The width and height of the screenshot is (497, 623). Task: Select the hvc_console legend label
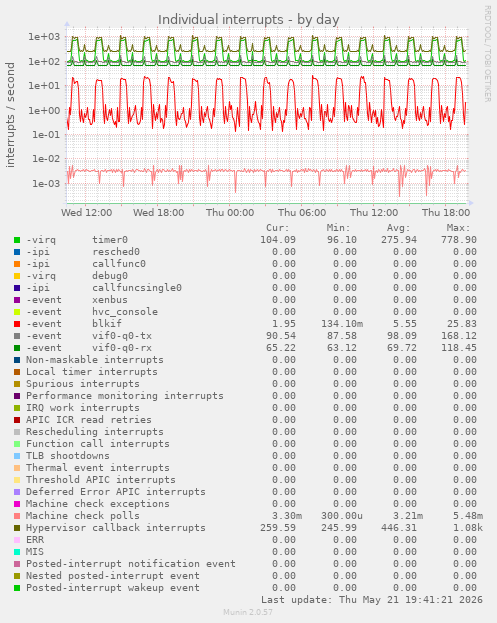tap(125, 312)
